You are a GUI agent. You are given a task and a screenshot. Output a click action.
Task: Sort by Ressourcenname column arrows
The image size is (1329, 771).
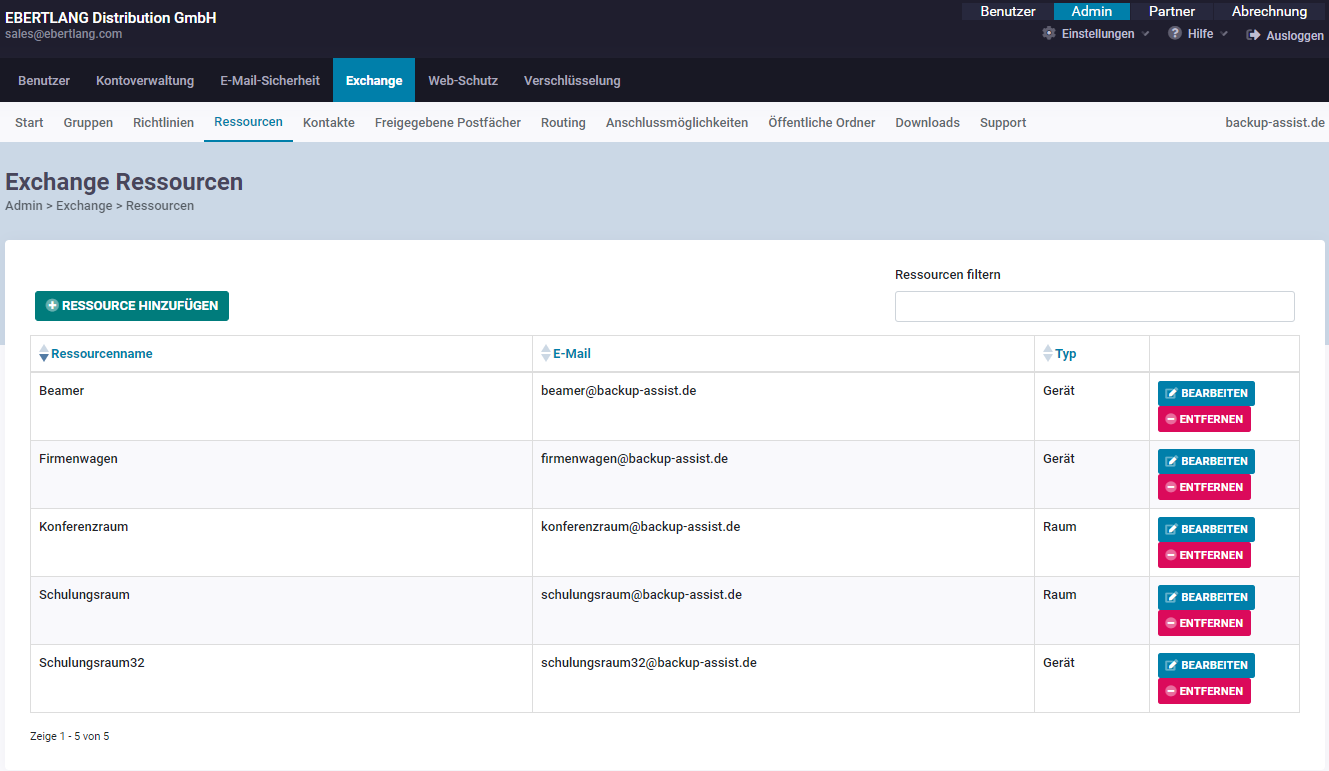(x=43, y=354)
